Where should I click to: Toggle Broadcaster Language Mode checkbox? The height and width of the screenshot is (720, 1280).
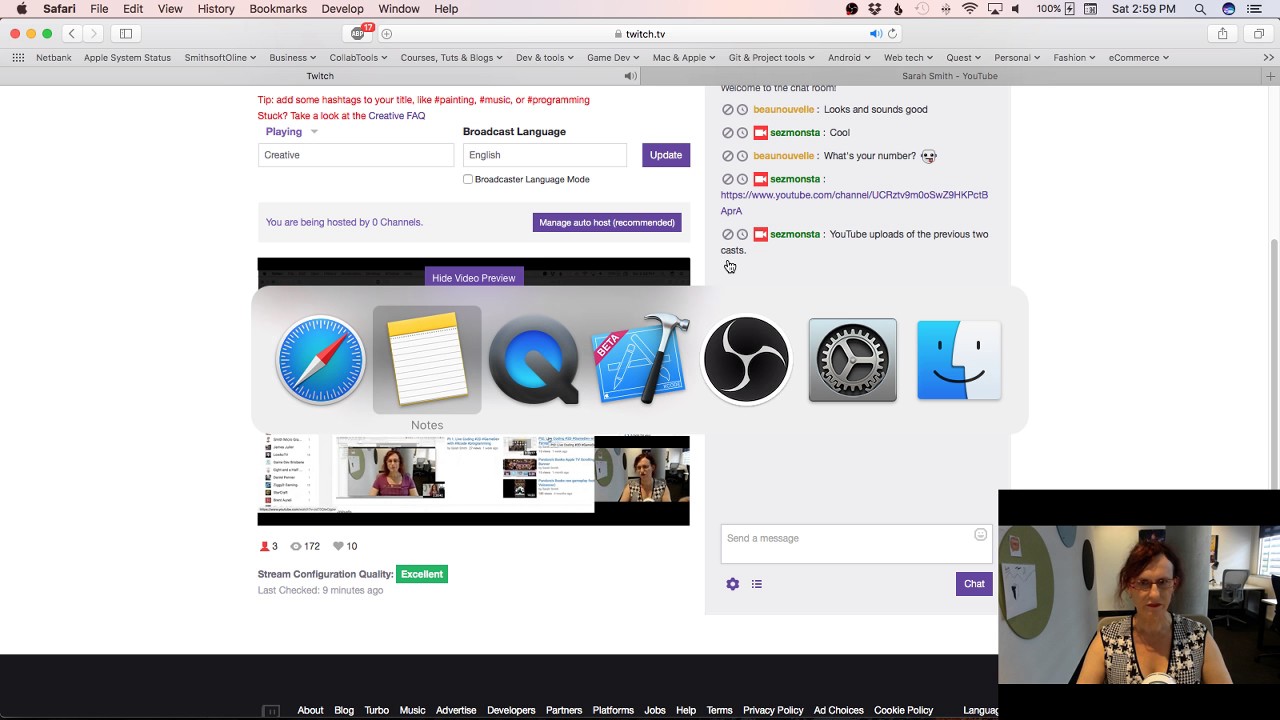468,179
